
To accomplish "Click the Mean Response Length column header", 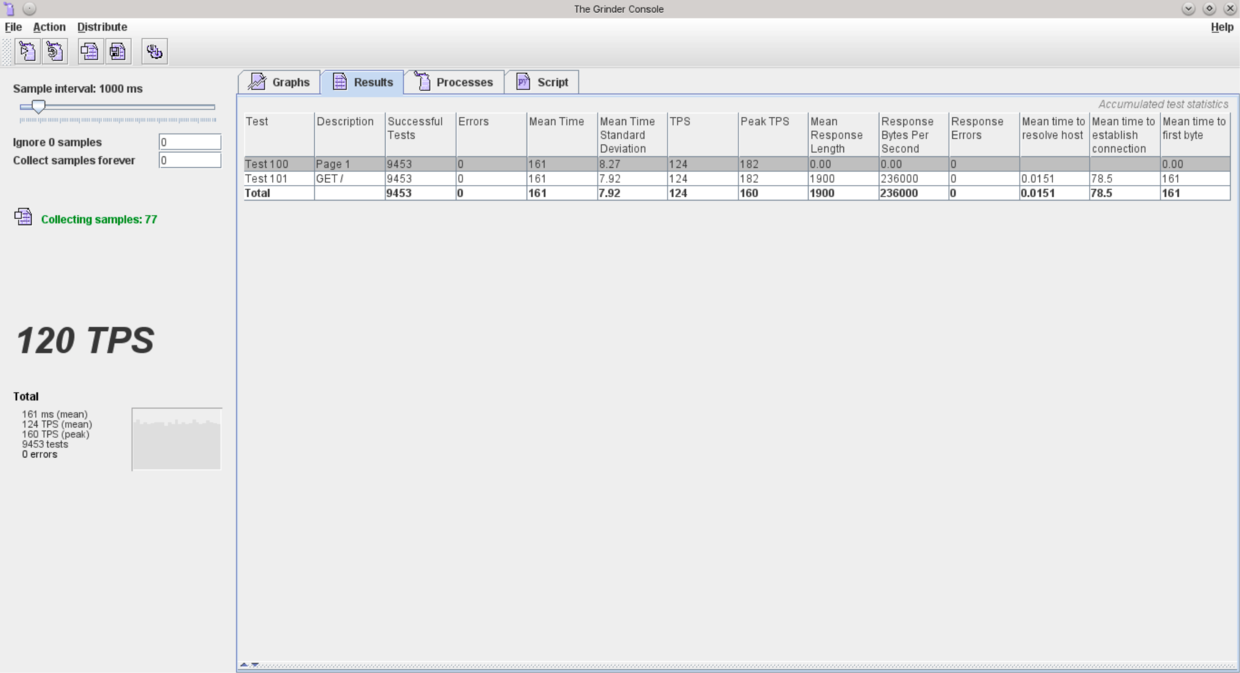I will [x=843, y=135].
